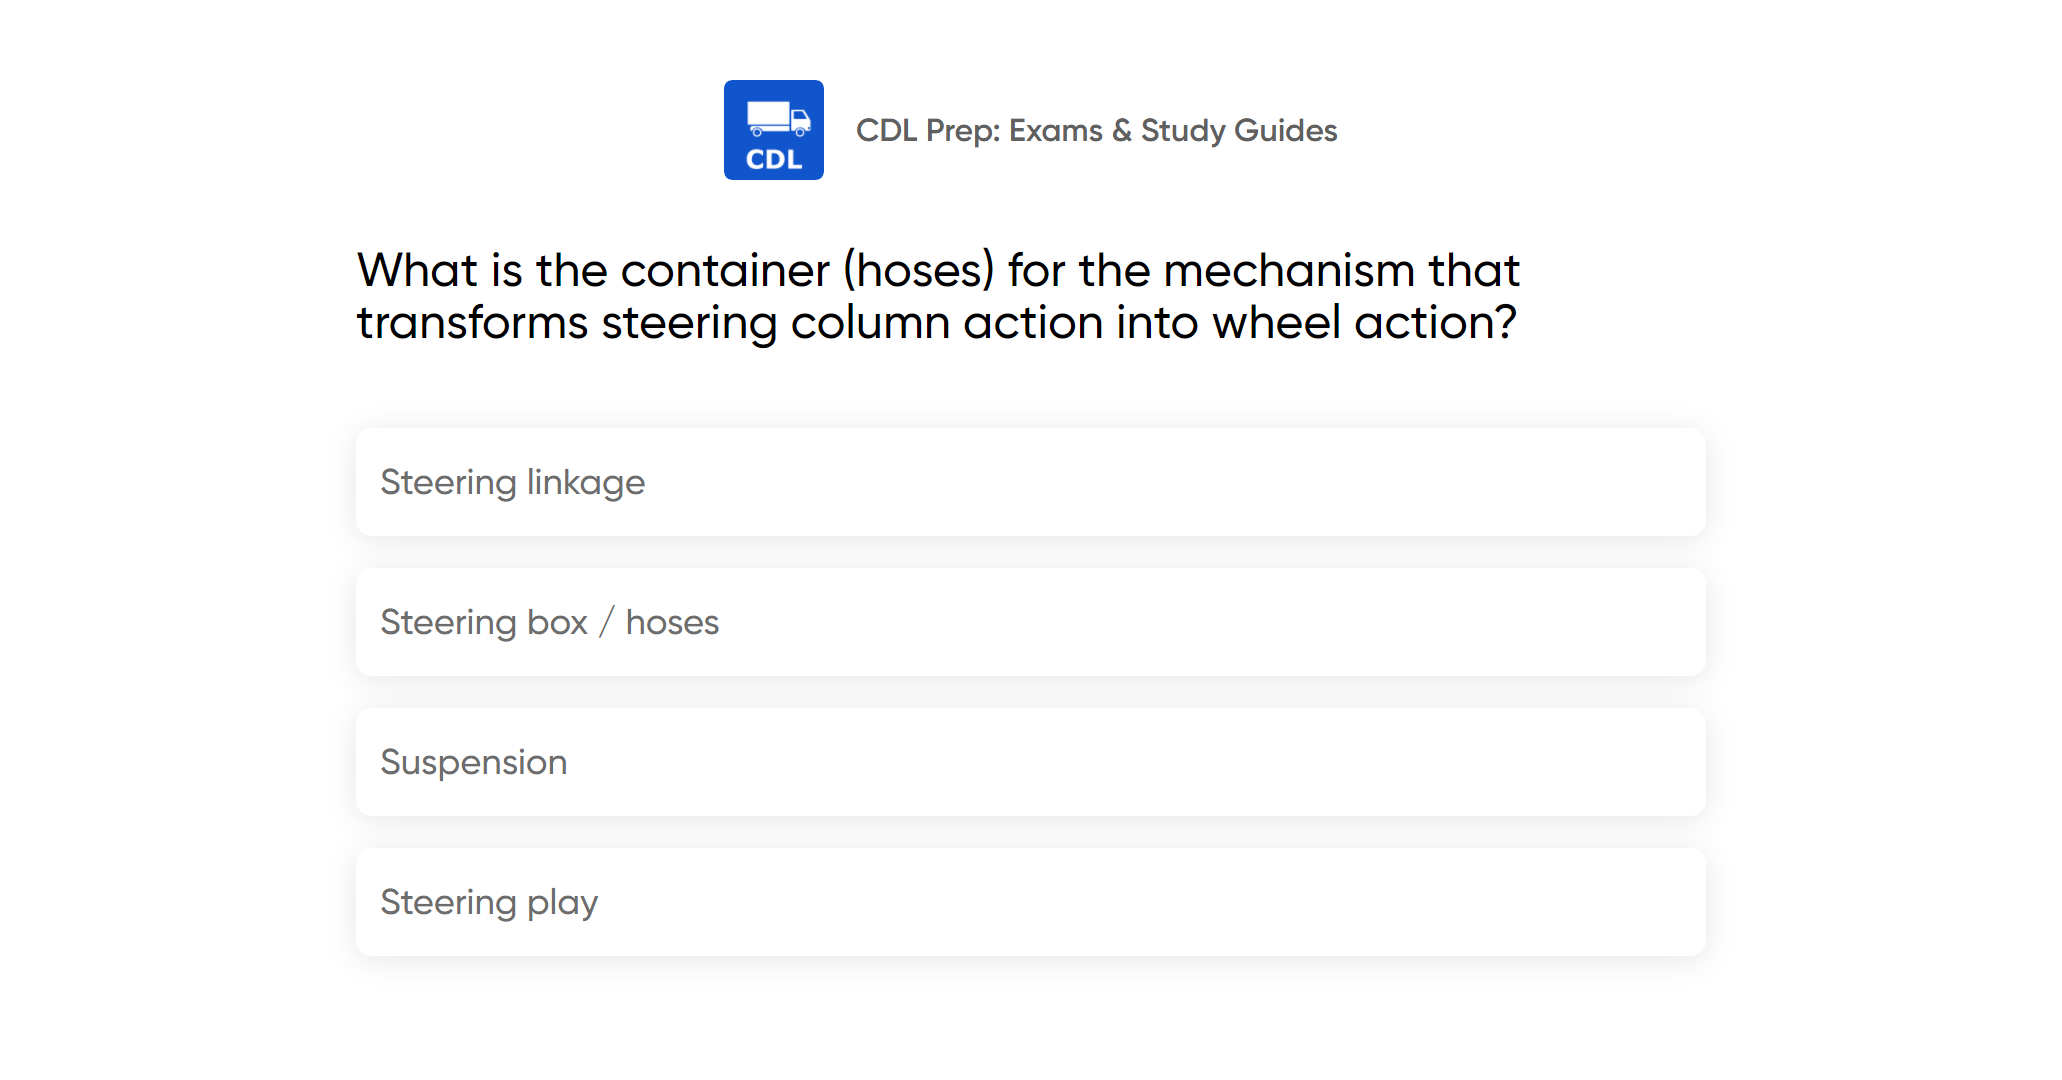Pick the "Suspension" answer option
This screenshot has width=2062, height=1080.
point(1030,762)
